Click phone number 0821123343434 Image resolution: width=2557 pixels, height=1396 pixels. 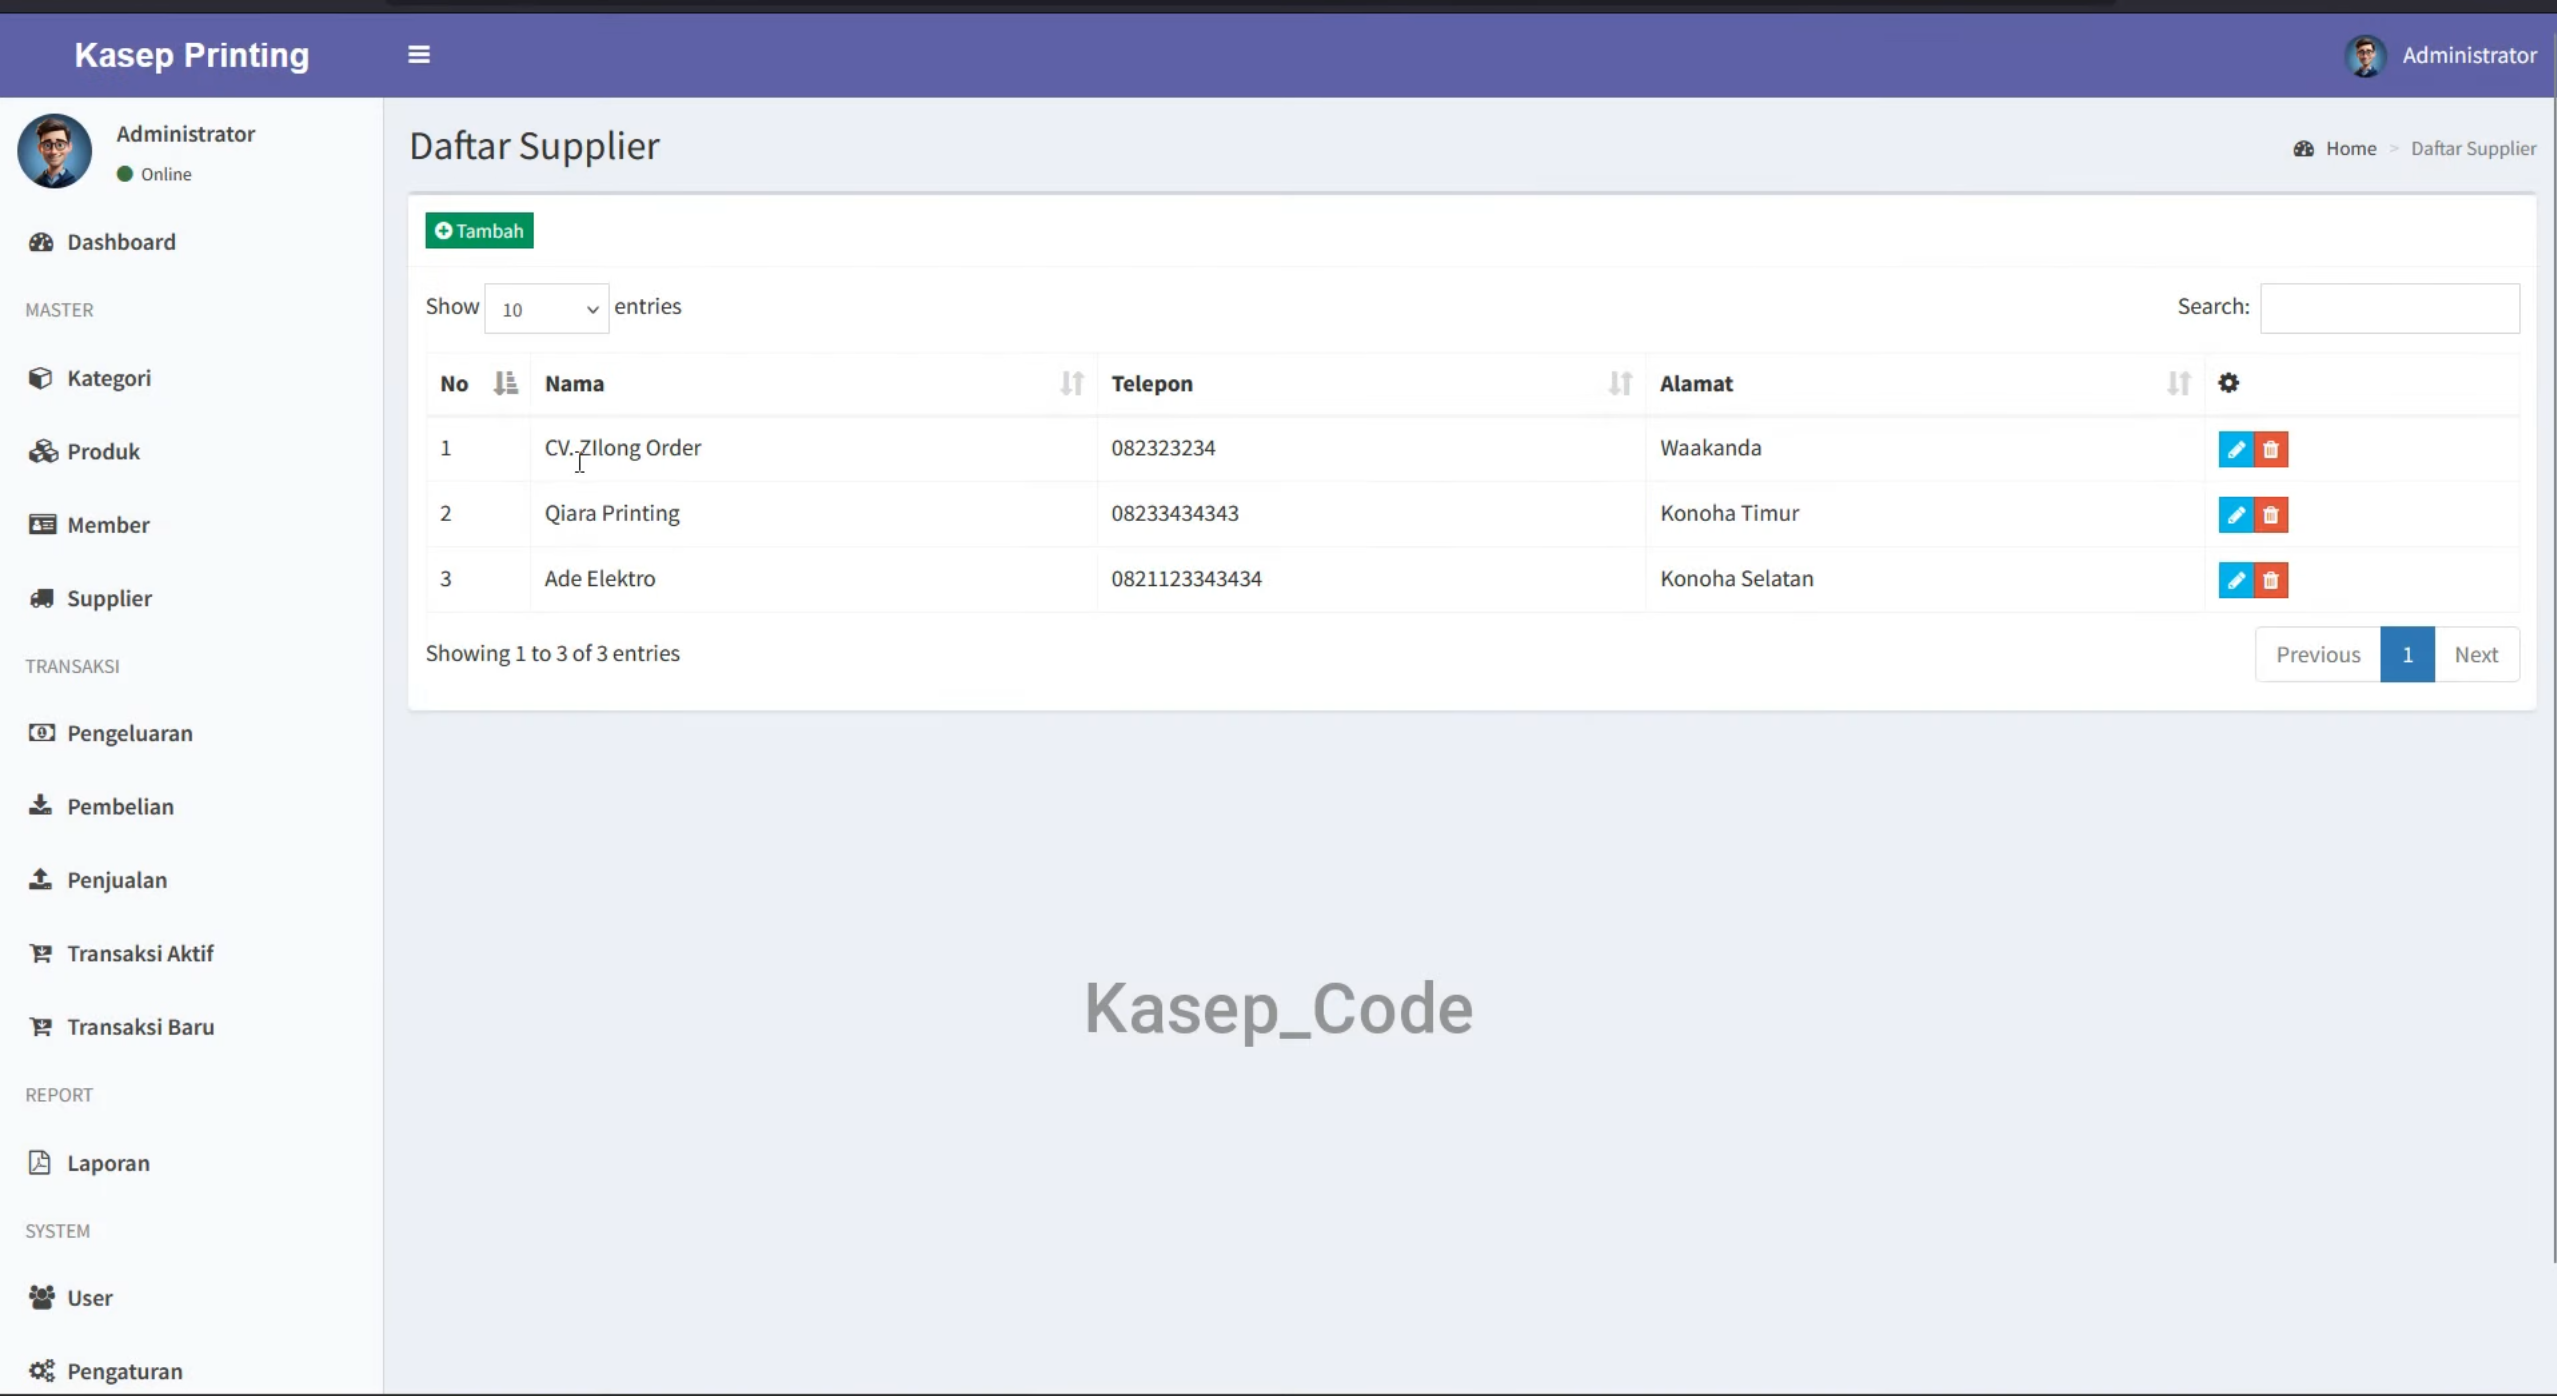tap(1186, 579)
